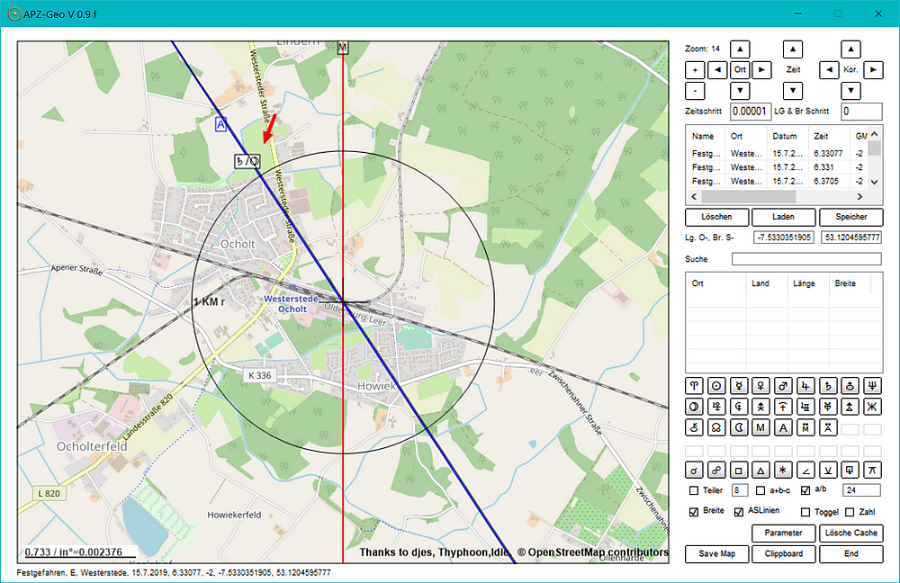
Task: Sort saved list by Datum column header
Action: 788,137
